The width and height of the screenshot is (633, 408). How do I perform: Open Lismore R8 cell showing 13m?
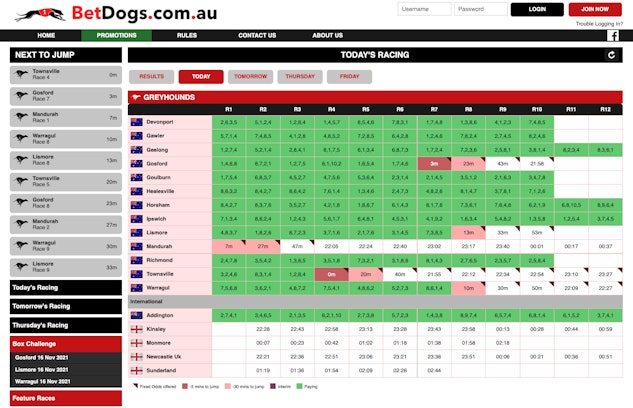click(468, 232)
